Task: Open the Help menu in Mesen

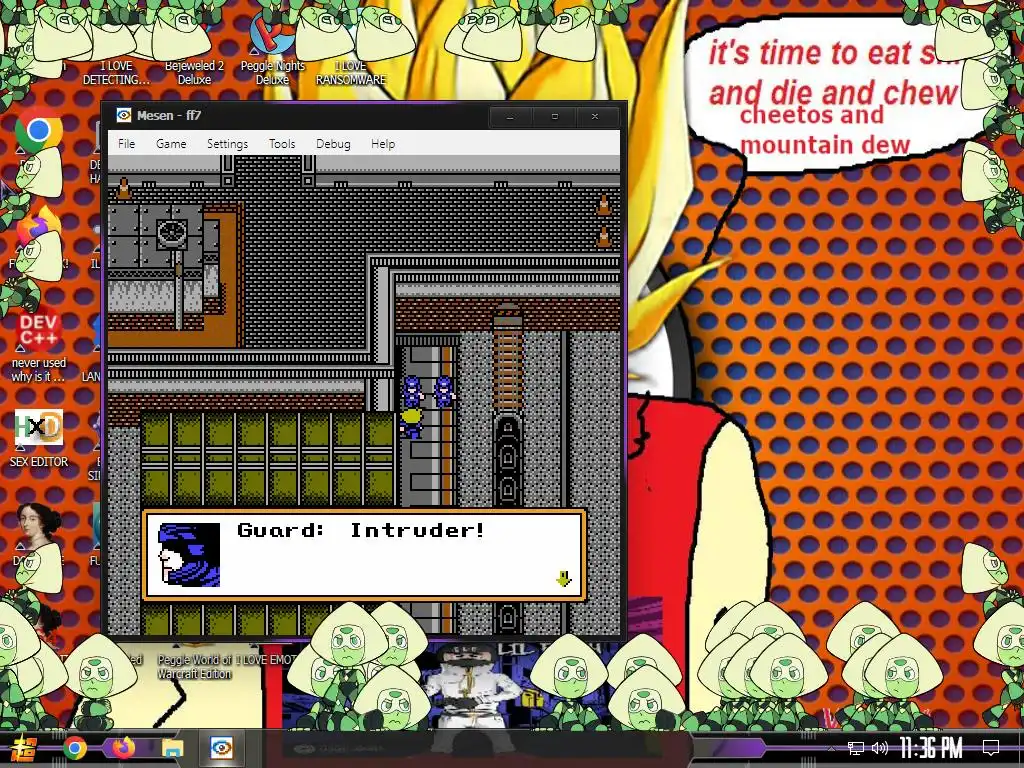Action: 383,144
